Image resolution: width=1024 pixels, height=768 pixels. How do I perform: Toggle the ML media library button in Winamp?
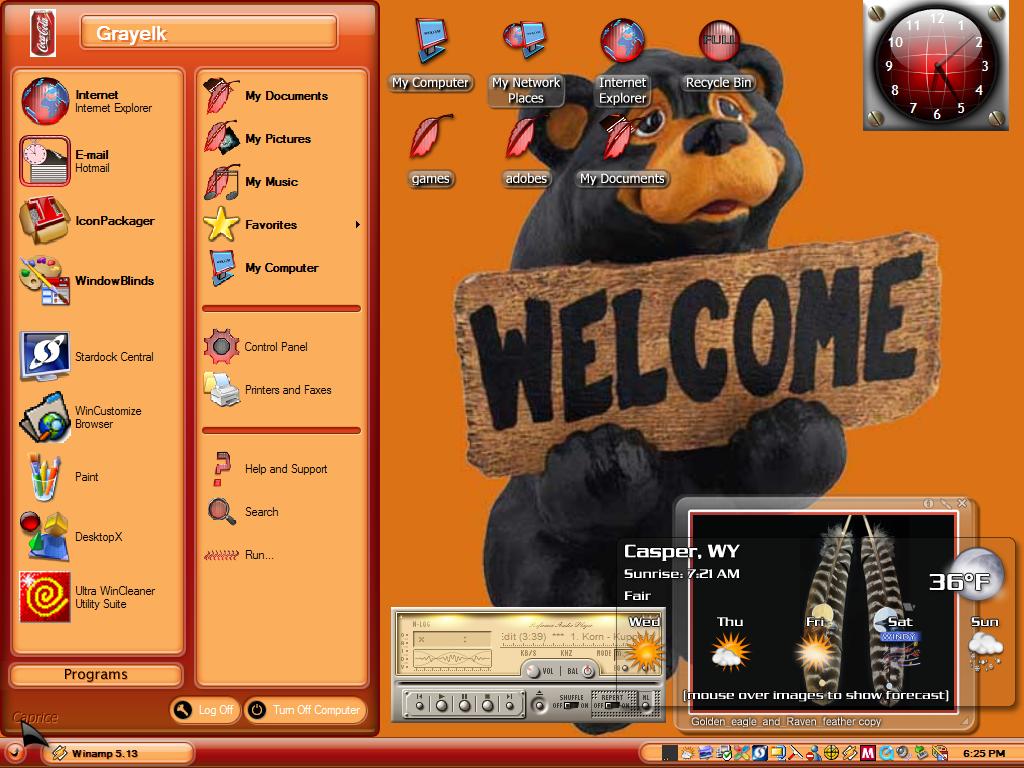pyautogui.click(x=646, y=705)
